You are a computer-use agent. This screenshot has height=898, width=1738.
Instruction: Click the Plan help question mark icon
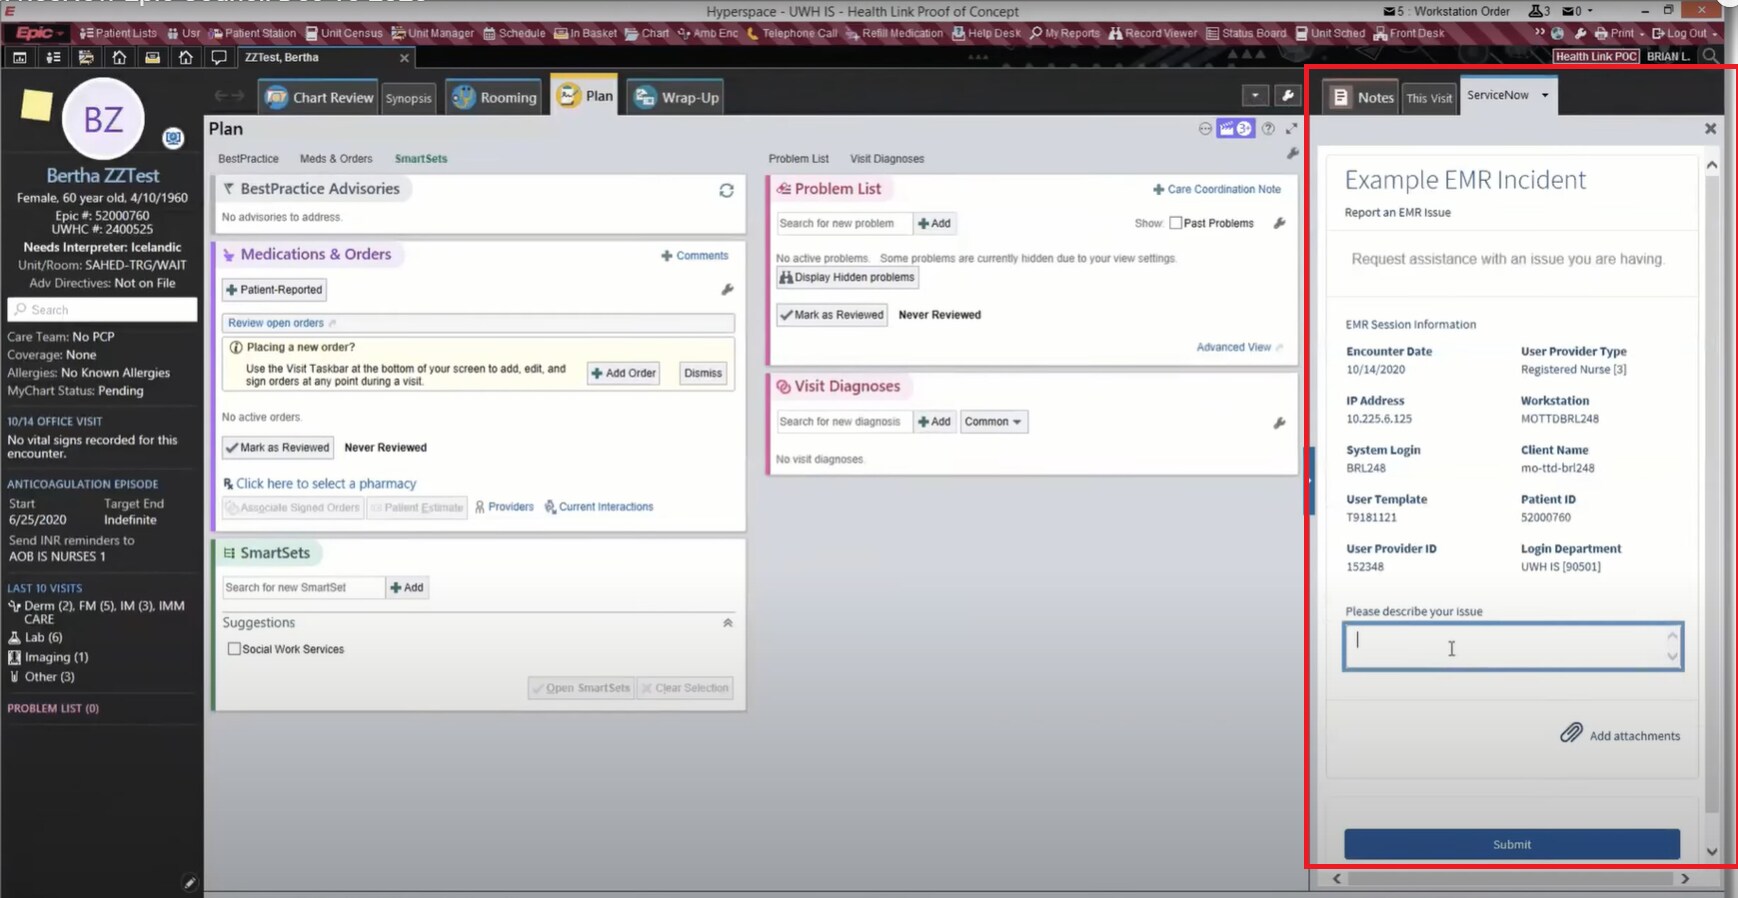[x=1268, y=129]
